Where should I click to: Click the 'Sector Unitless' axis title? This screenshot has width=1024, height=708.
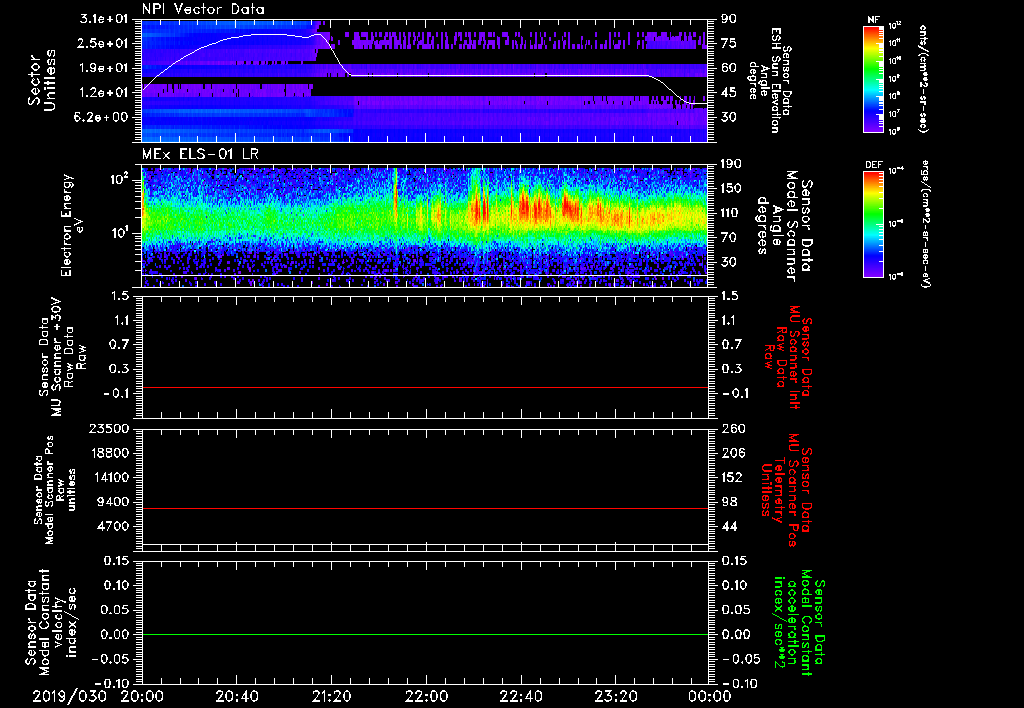tap(42, 80)
